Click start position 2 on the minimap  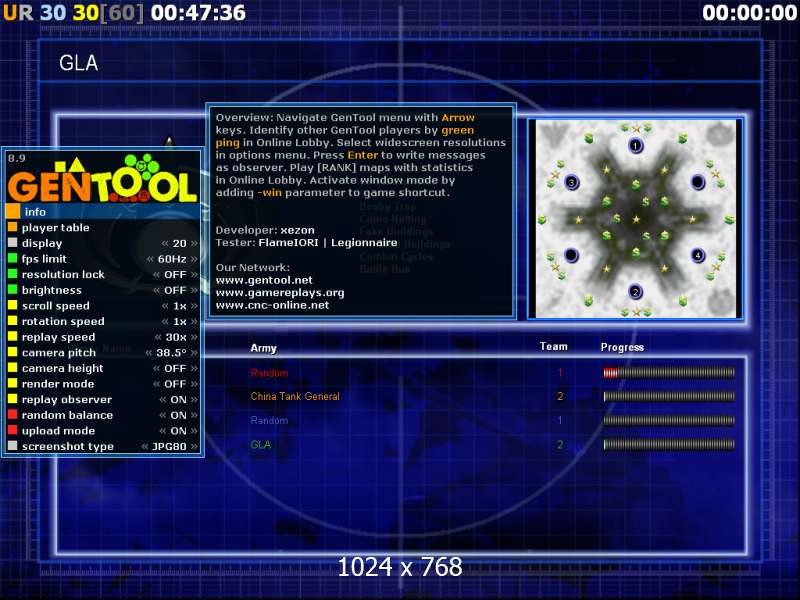[635, 292]
